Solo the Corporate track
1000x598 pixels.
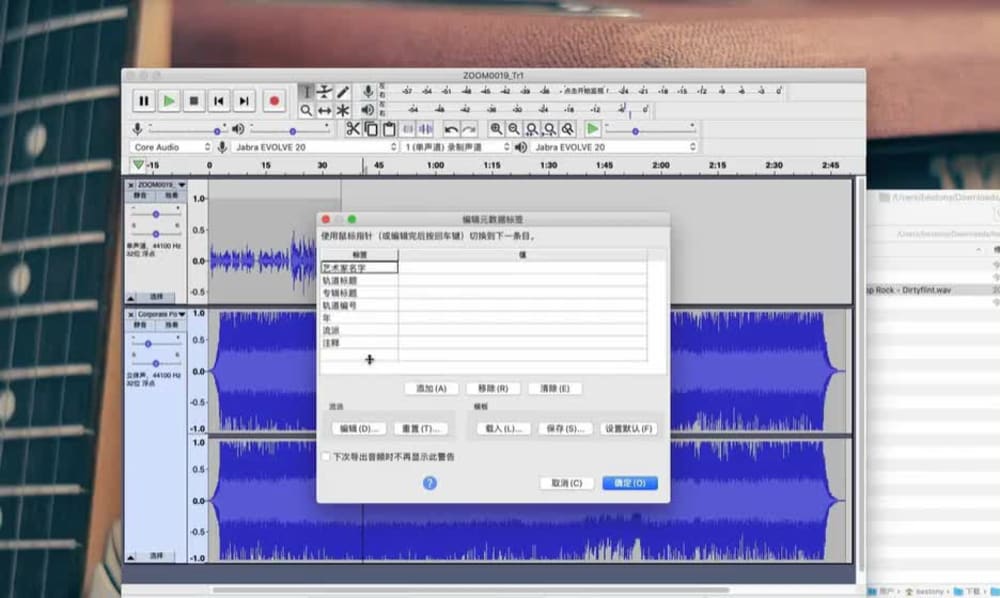(x=172, y=325)
